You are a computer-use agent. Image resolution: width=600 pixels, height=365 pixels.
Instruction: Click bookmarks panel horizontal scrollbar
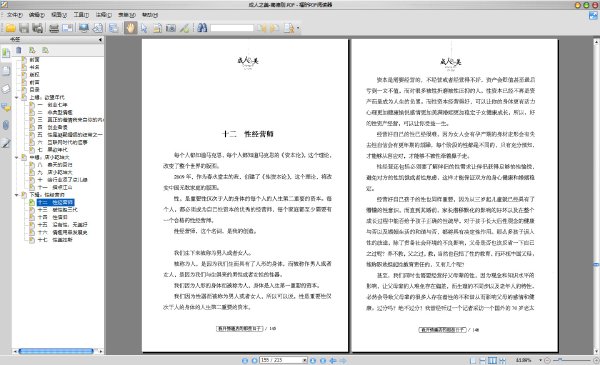56,351
